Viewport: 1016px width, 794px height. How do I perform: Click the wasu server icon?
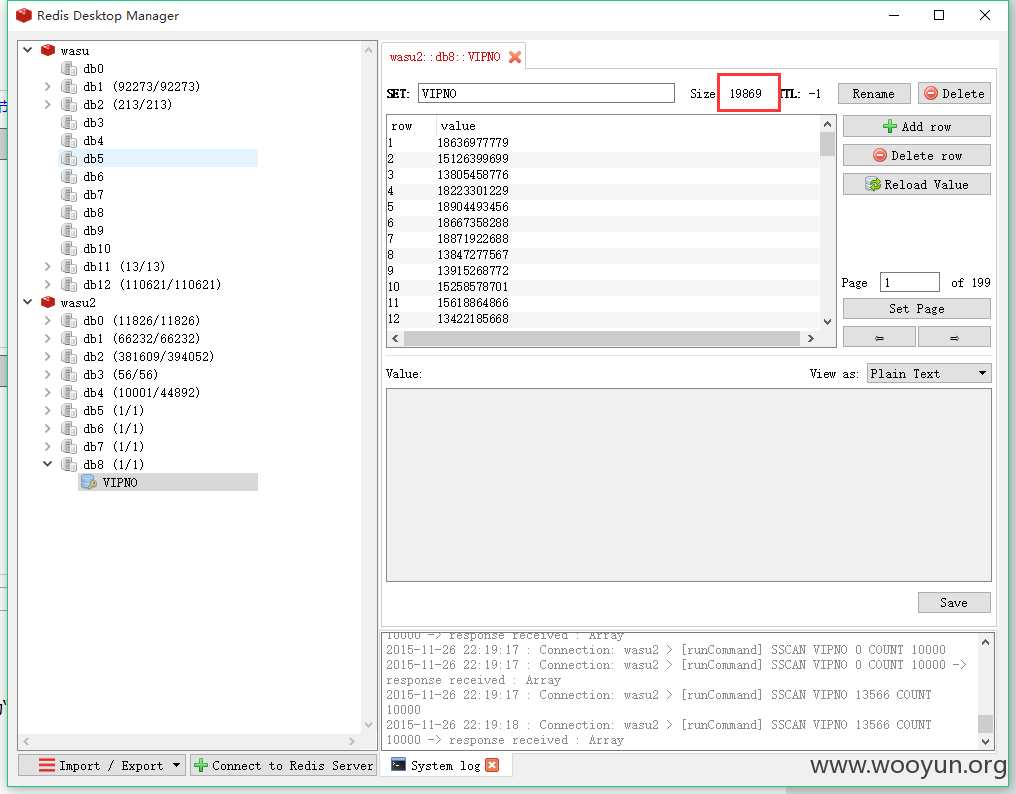point(48,50)
